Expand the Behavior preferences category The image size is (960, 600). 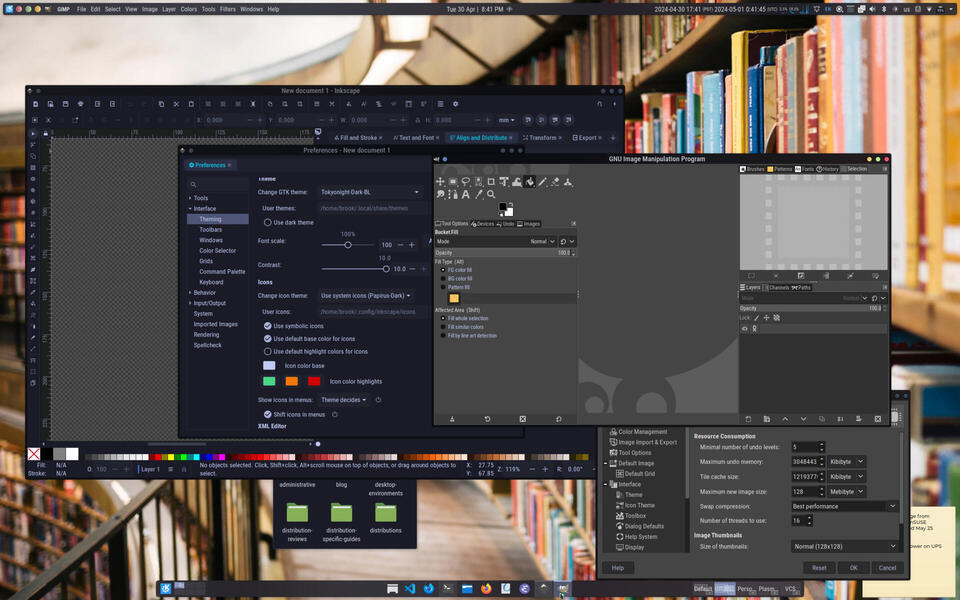click(190, 293)
